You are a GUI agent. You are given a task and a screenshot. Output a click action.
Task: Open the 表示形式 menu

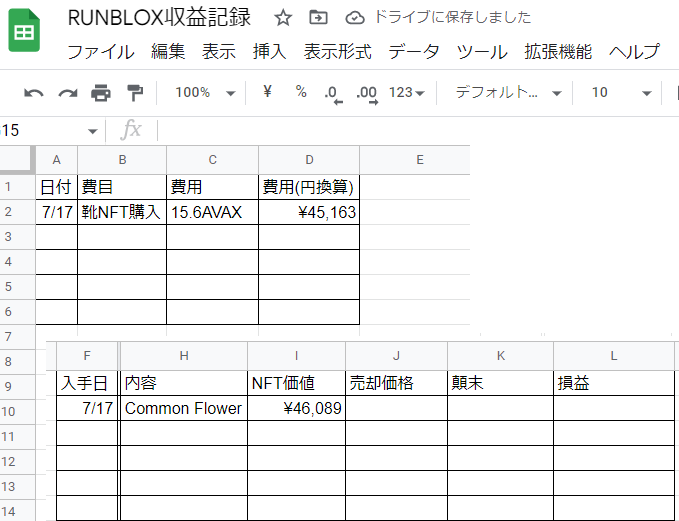coord(337,52)
